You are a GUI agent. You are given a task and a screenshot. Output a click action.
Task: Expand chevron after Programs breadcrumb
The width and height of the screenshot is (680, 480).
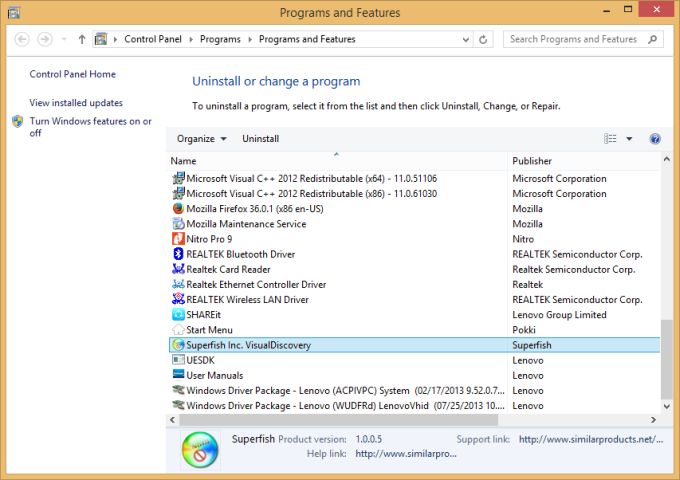(x=250, y=39)
